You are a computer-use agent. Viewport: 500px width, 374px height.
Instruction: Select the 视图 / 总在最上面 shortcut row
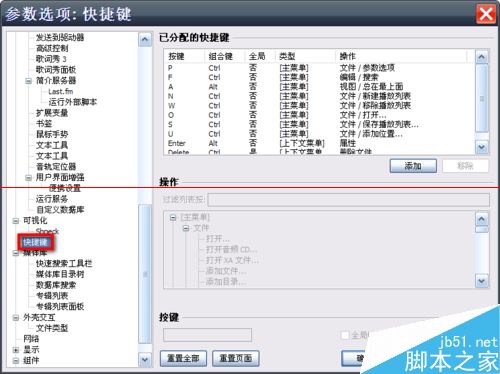(x=319, y=87)
